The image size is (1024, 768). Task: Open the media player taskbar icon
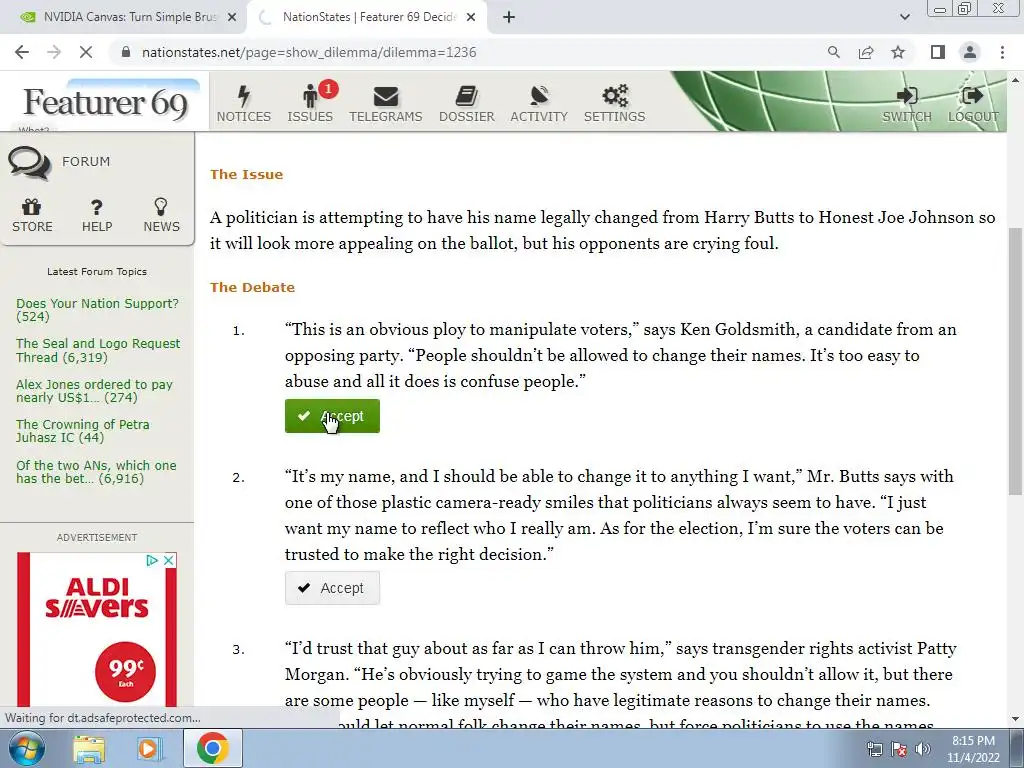149,749
